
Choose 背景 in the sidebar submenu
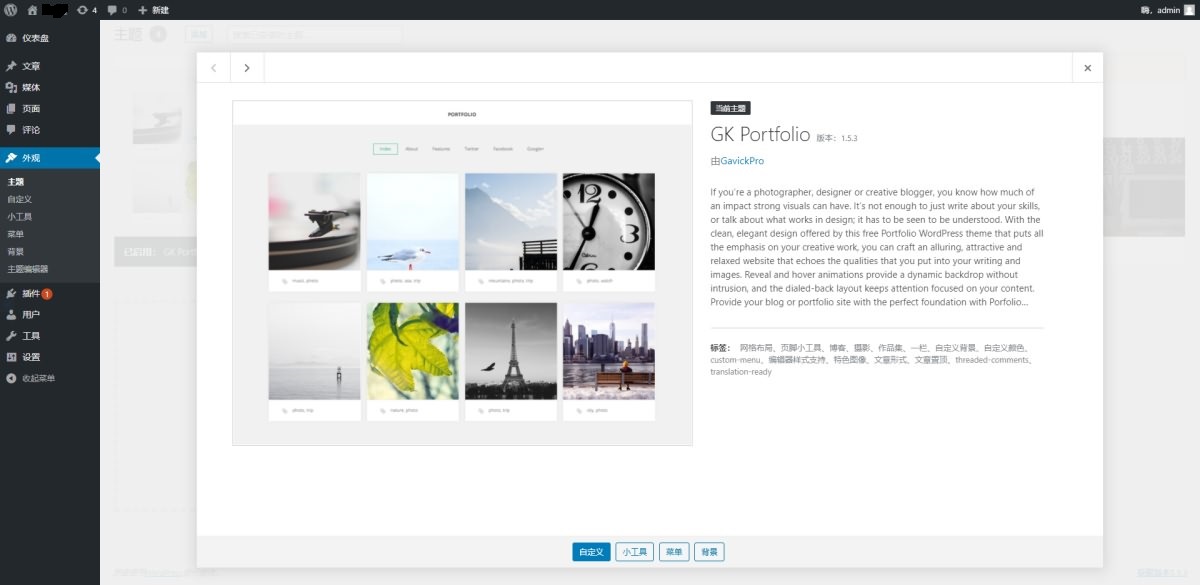[16, 251]
